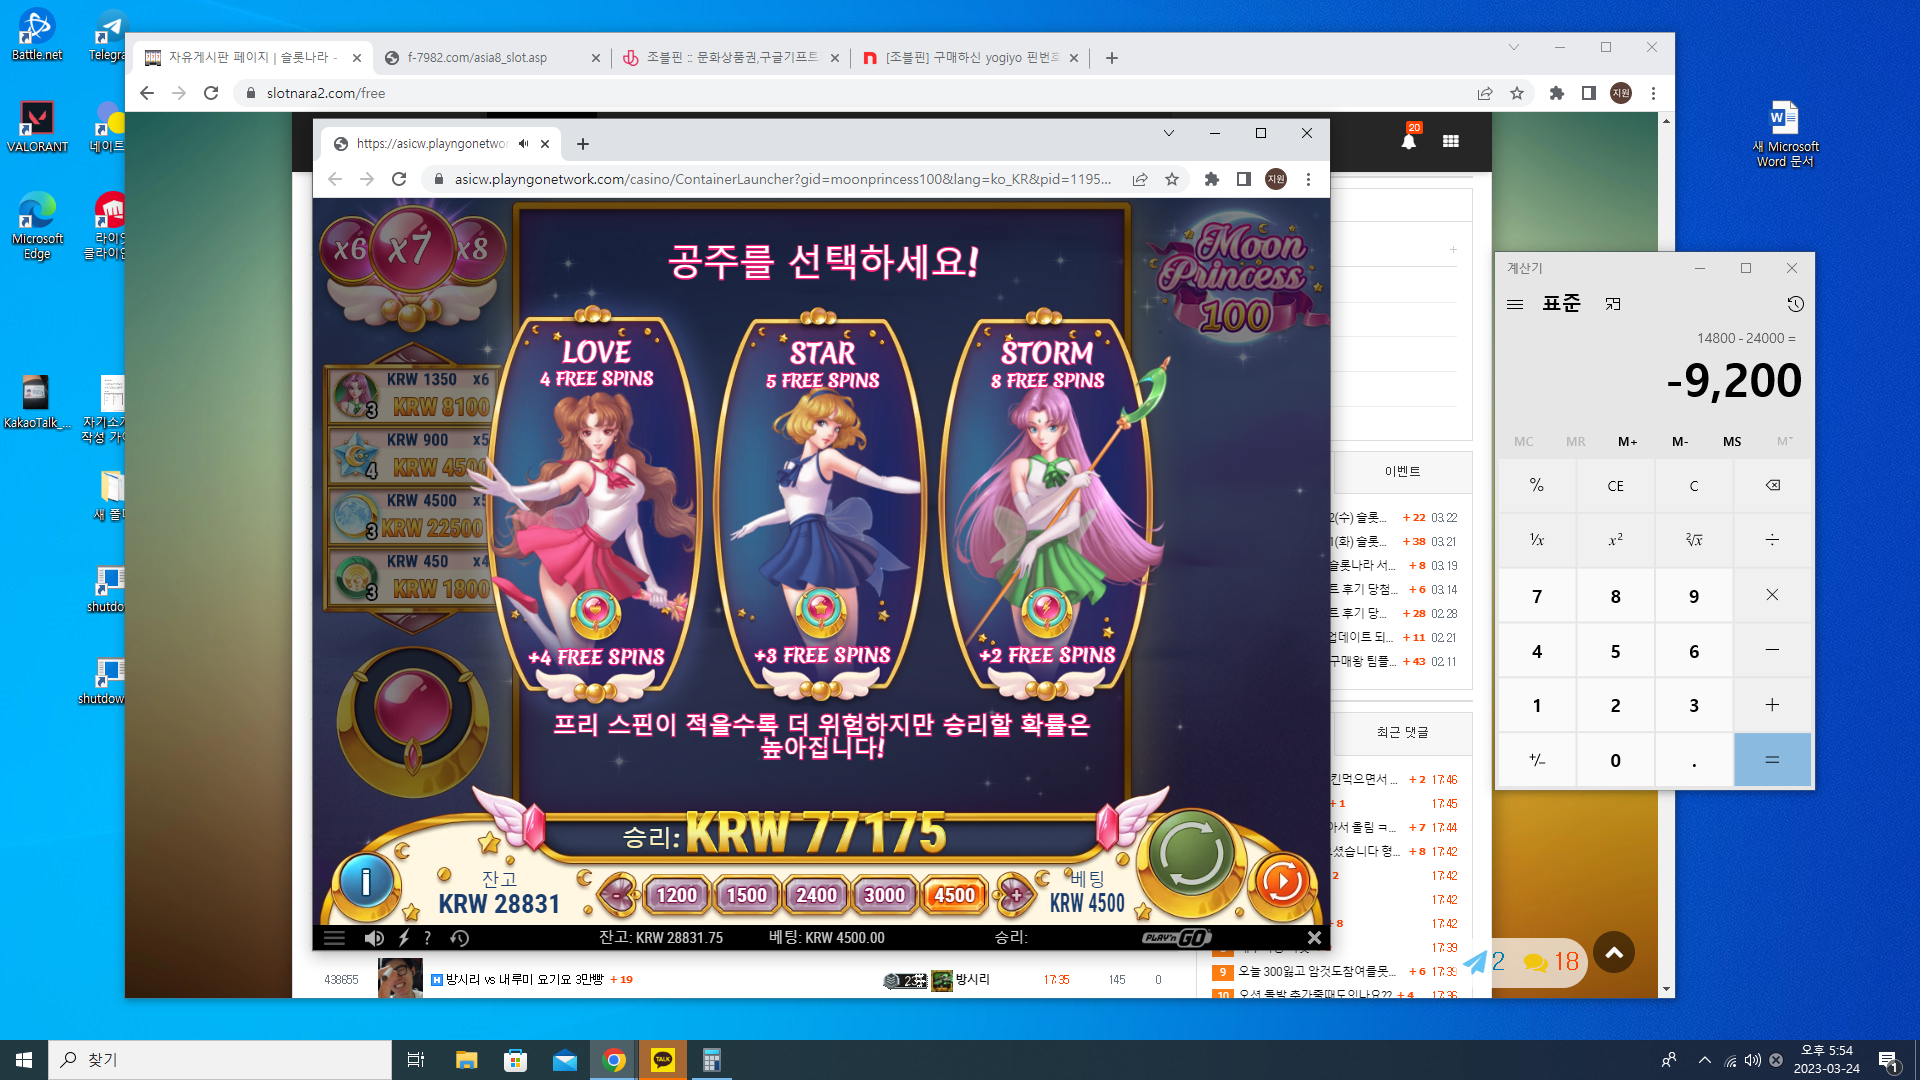Click the game window address bar
This screenshot has height=1080, width=1920.
click(782, 179)
